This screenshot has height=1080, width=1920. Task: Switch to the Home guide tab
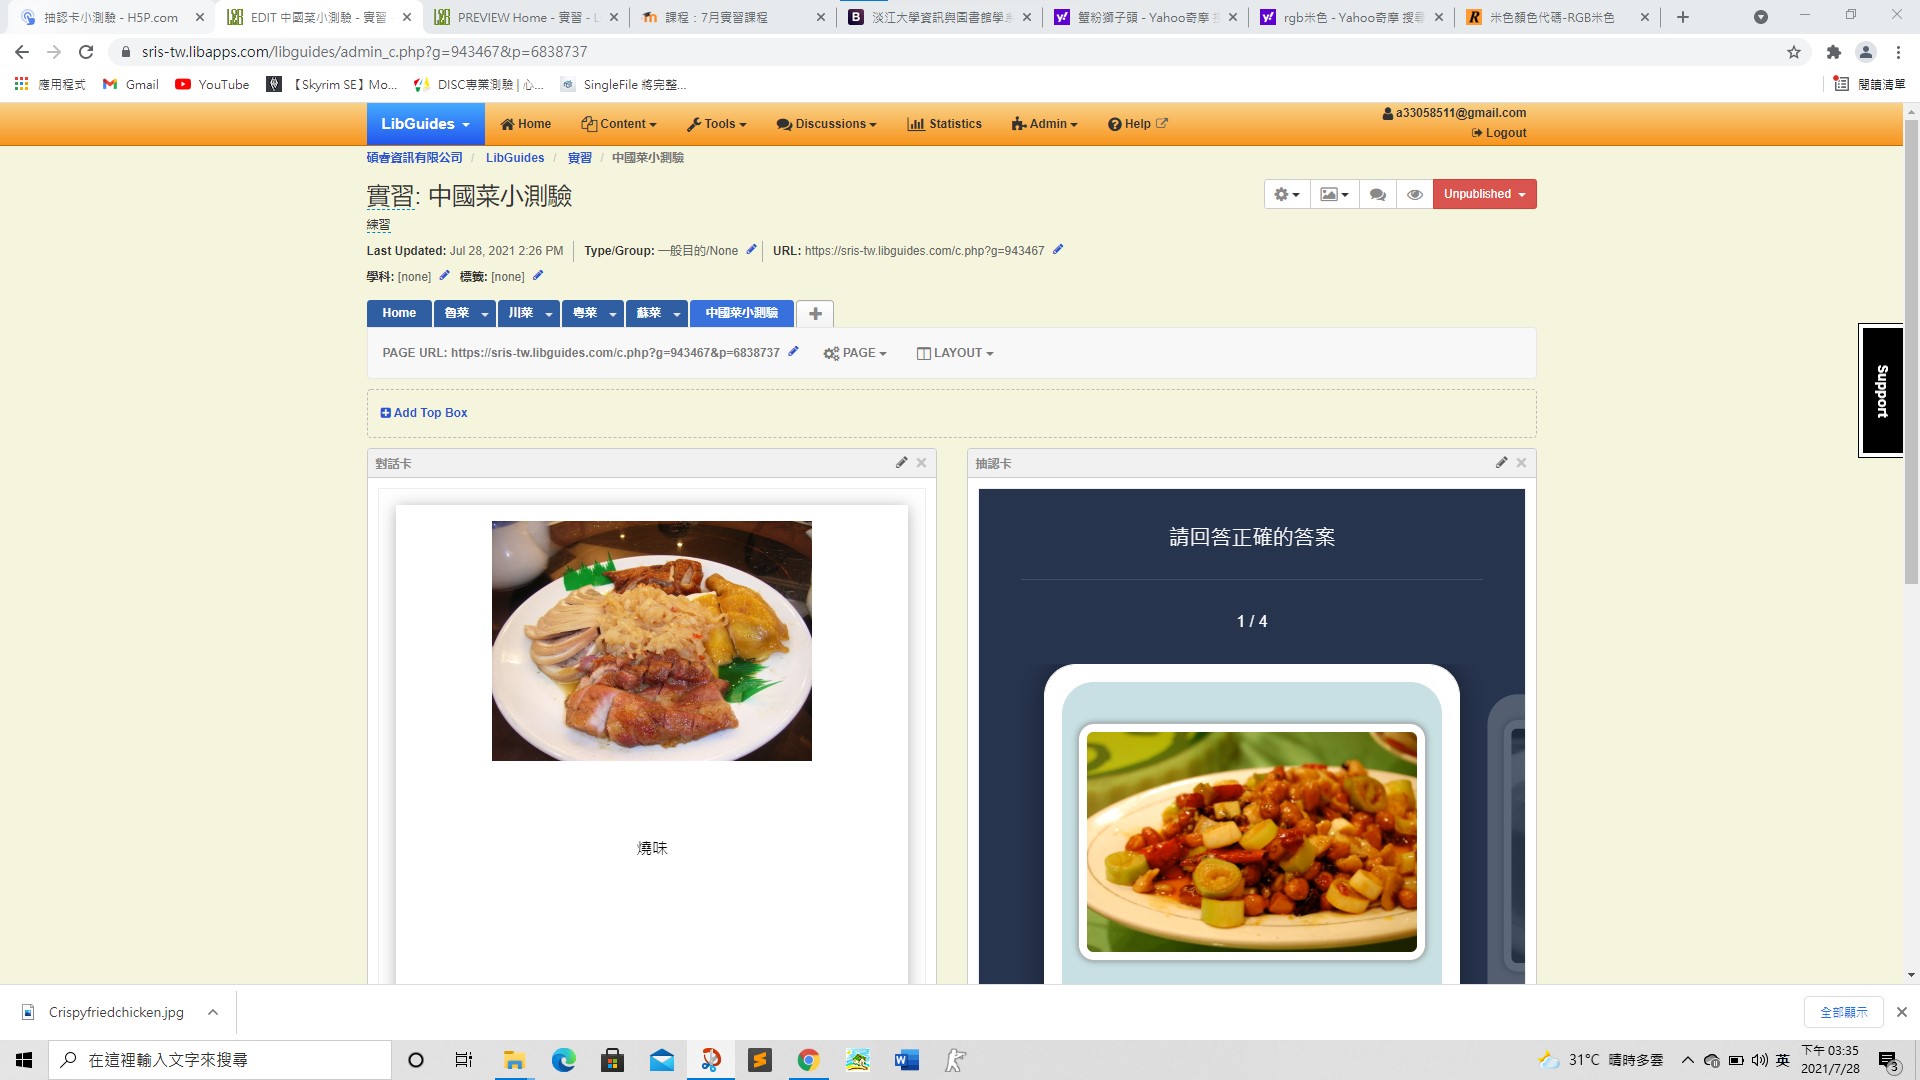(398, 313)
